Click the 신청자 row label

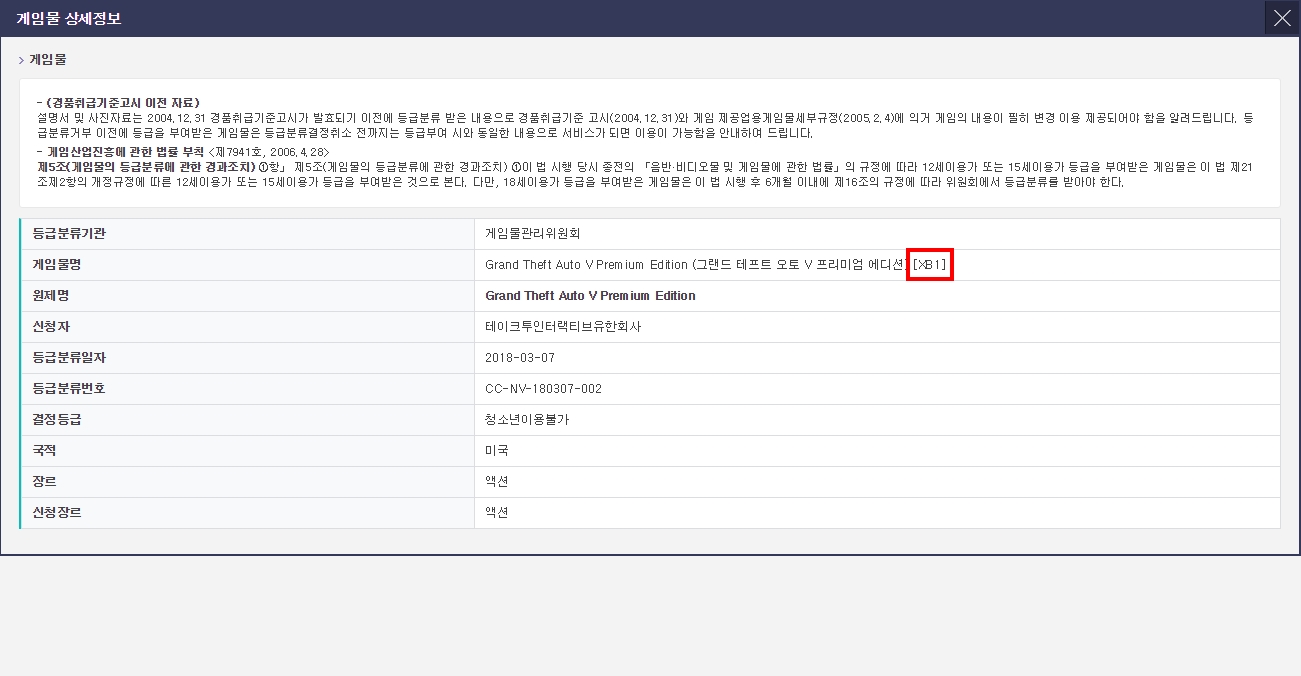[x=51, y=327]
